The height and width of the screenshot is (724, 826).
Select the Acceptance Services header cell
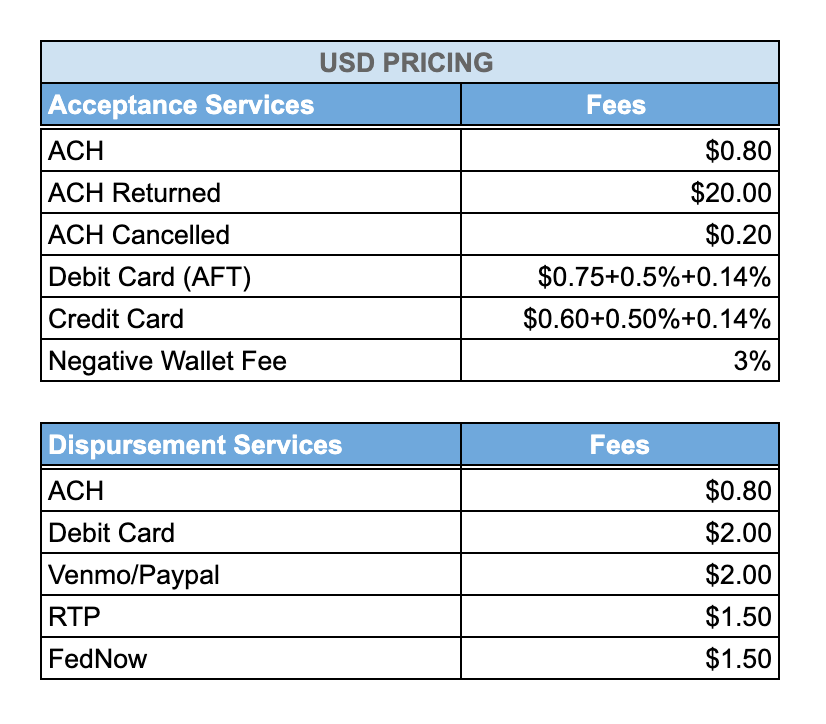pyautogui.click(x=251, y=104)
